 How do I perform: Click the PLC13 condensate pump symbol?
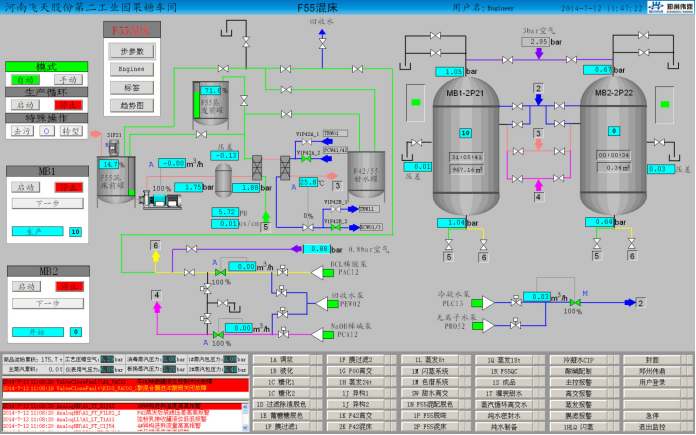click(x=482, y=303)
